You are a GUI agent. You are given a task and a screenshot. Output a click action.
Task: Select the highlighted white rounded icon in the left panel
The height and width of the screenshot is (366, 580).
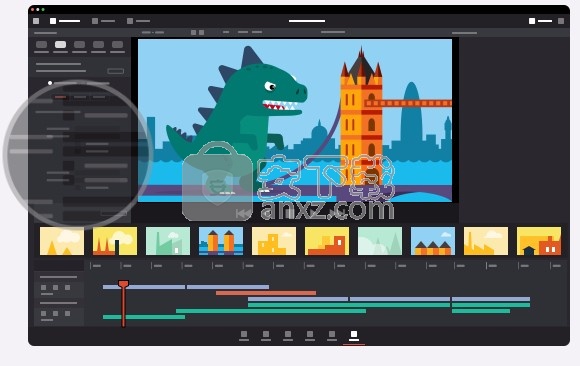[x=60, y=45]
